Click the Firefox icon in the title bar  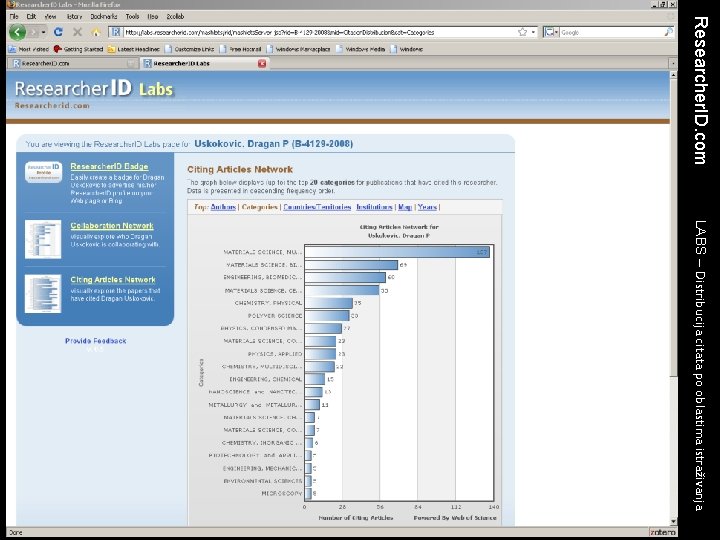click(10, 4)
